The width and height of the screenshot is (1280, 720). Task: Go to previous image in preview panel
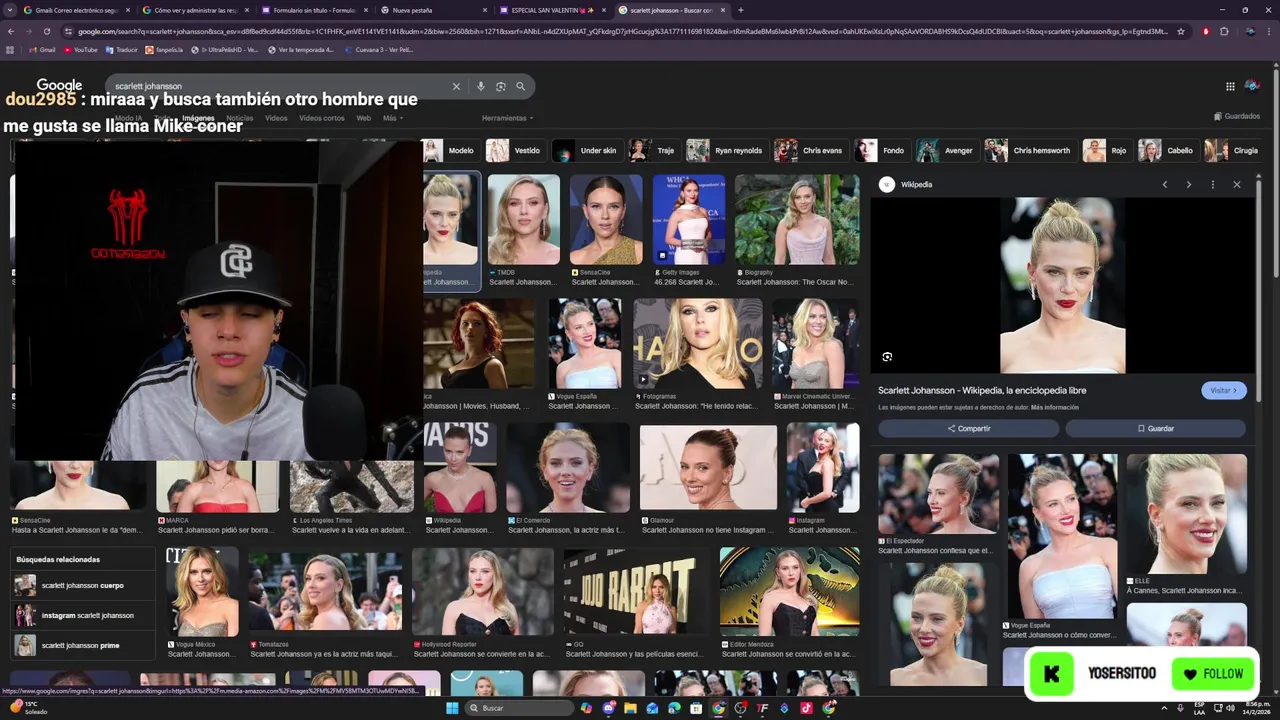click(1164, 184)
